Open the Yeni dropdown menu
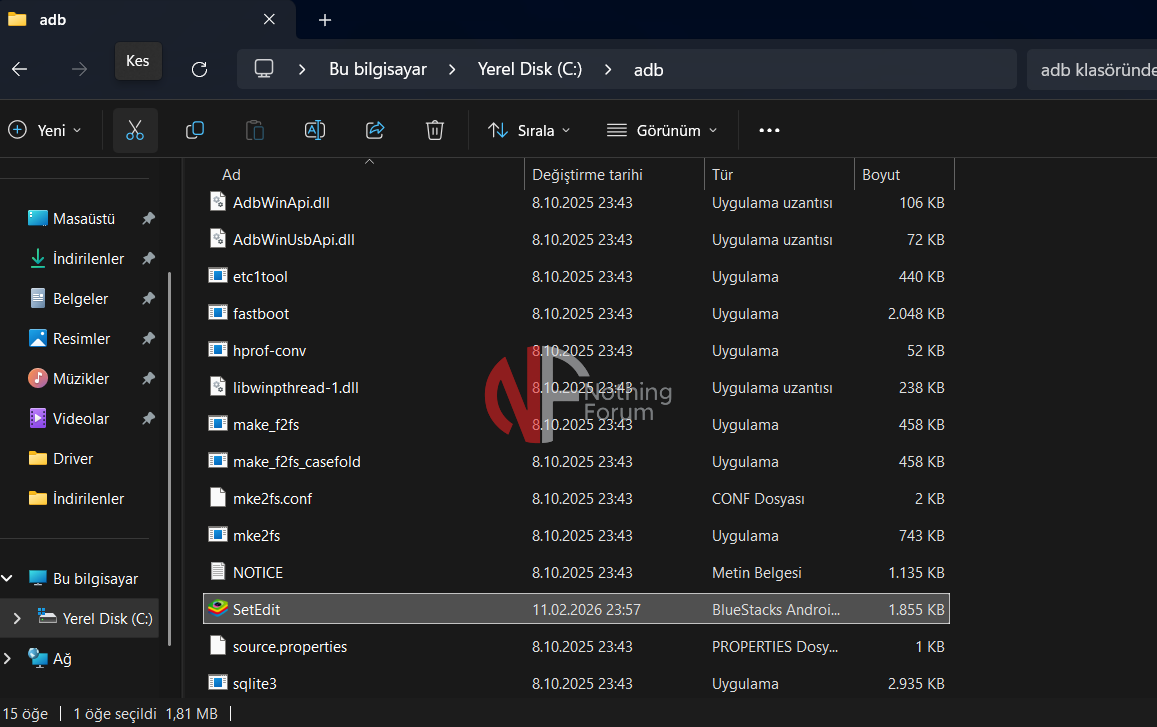Image resolution: width=1157 pixels, height=727 pixels. coord(45,130)
